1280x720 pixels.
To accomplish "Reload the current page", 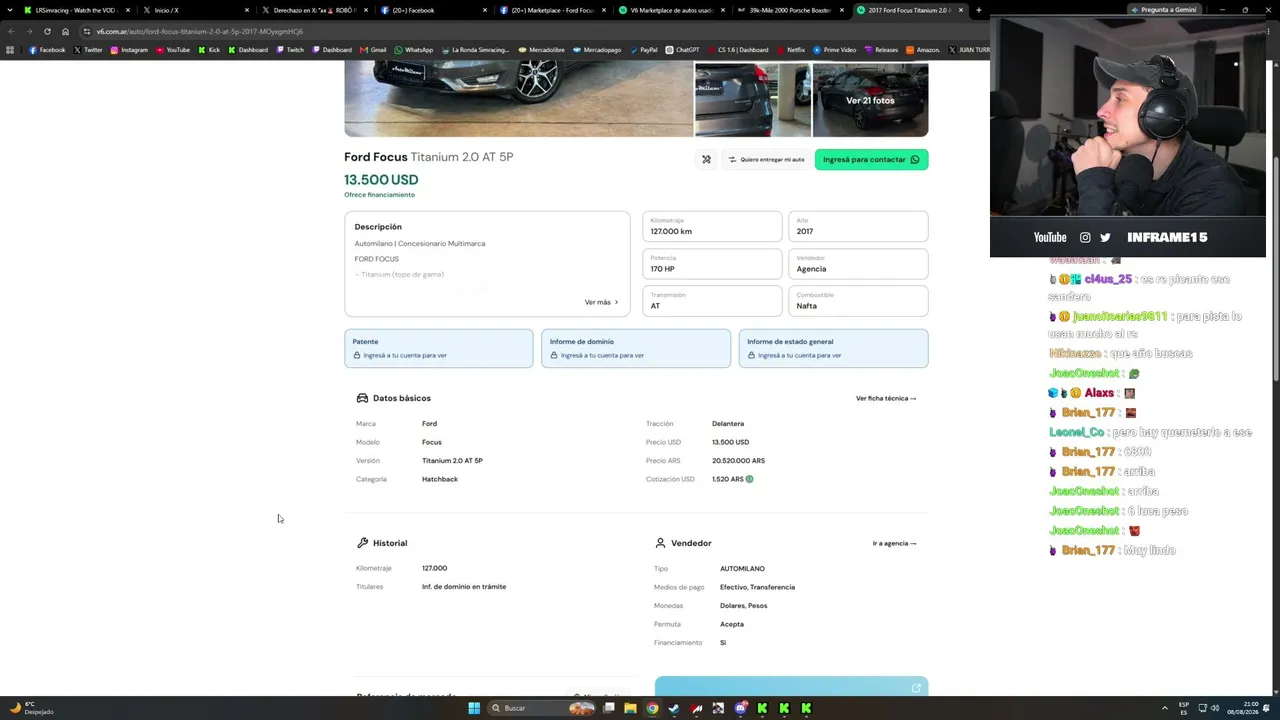I will pos(47,31).
